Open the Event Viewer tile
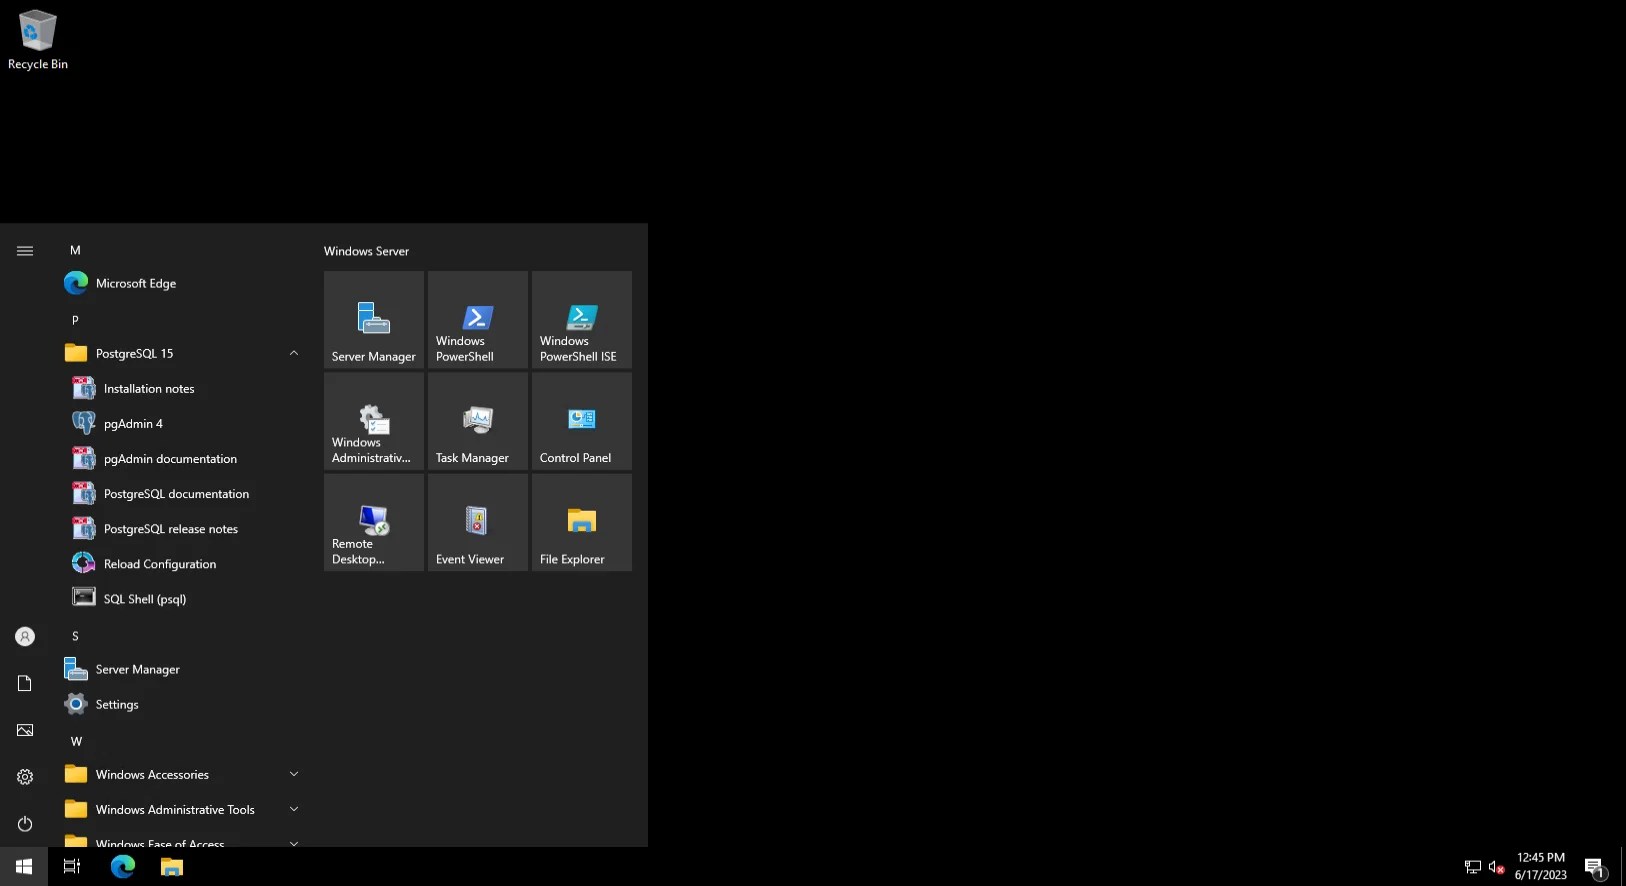Screen dimensions: 1626x886 point(478,523)
